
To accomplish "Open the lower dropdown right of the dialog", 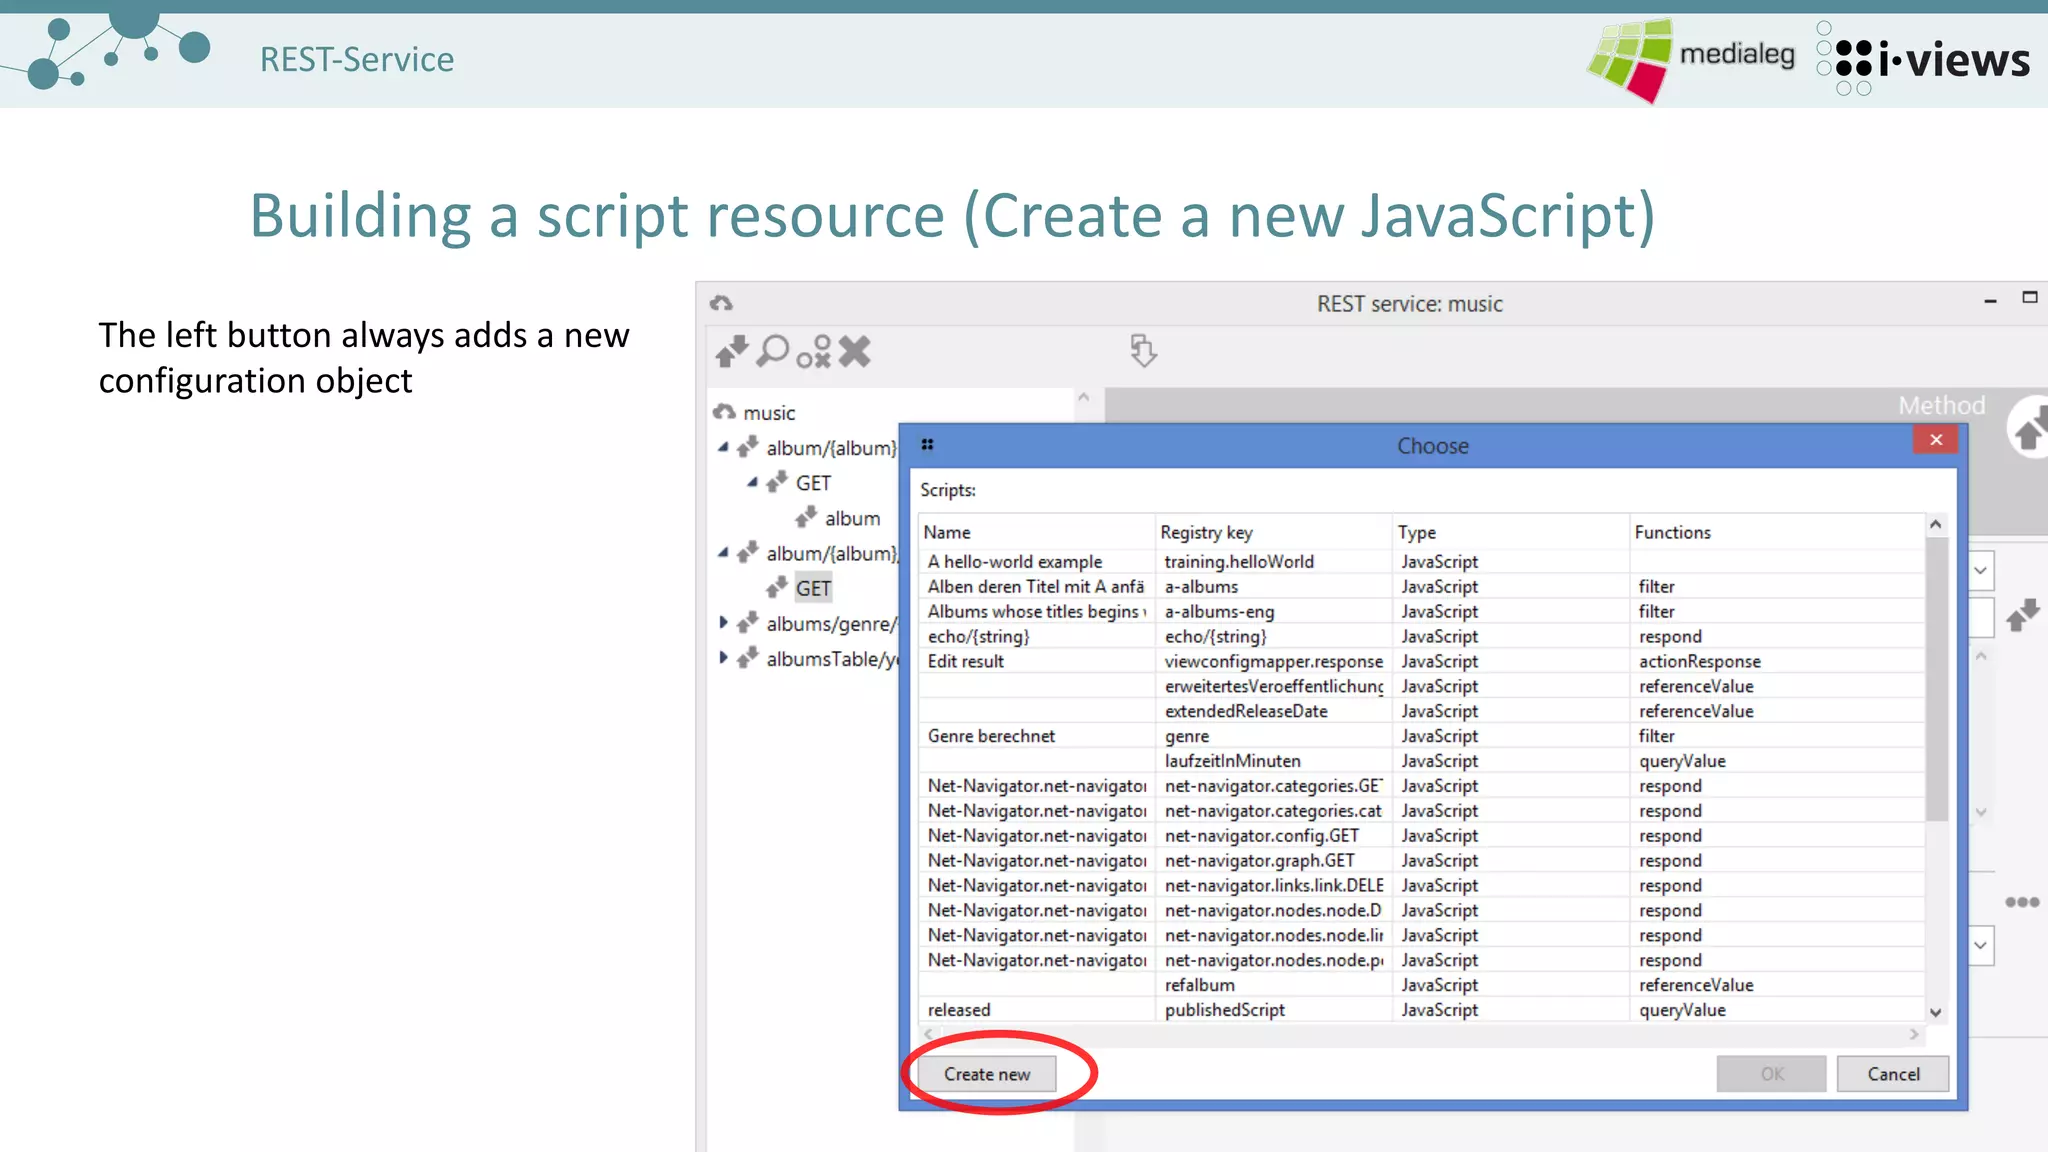I will tap(1981, 945).
